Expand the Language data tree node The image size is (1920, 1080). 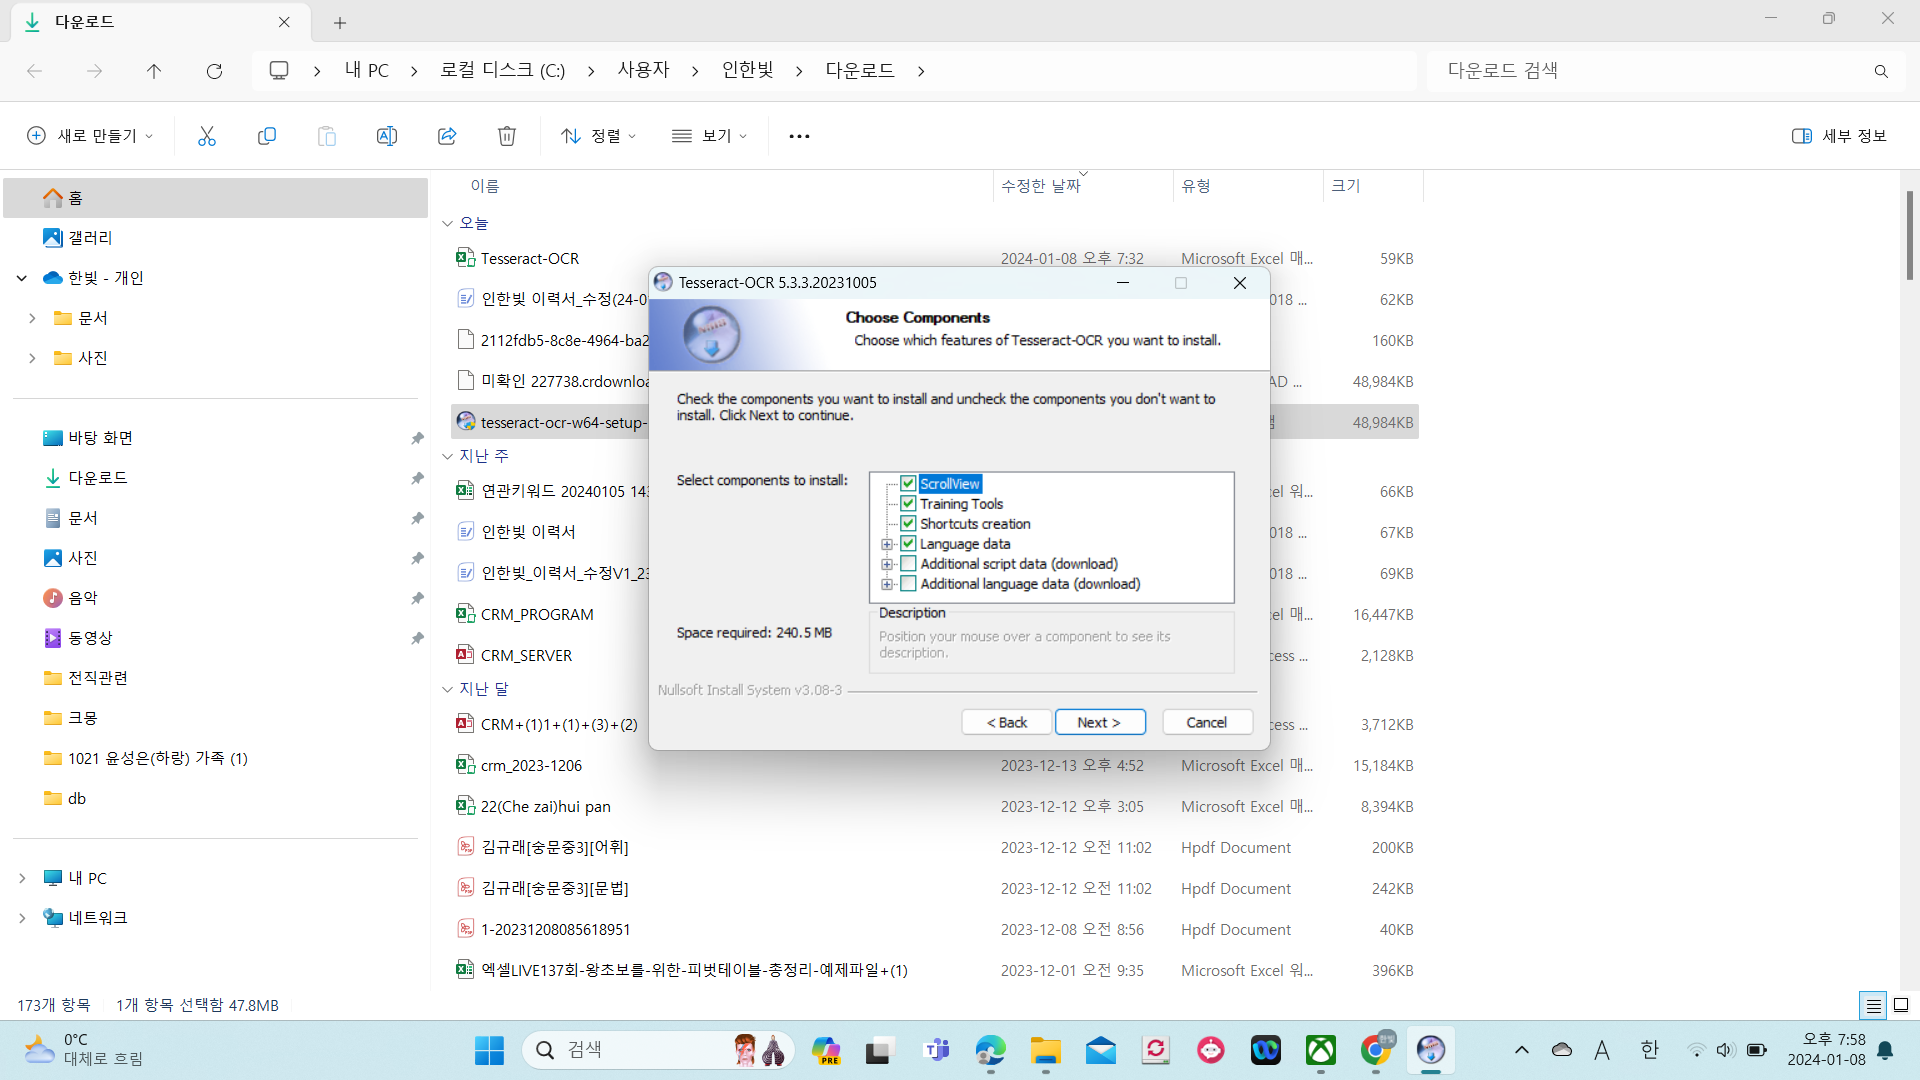pyautogui.click(x=887, y=545)
